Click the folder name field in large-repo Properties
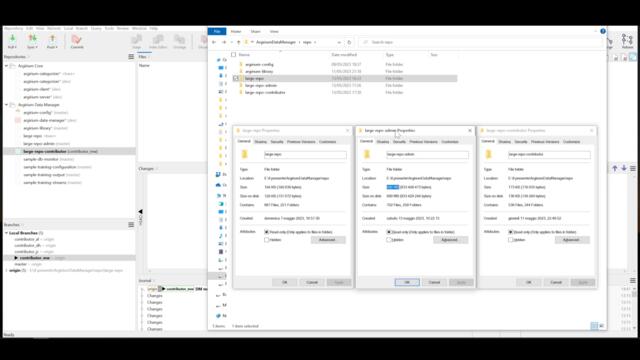 (x=305, y=155)
